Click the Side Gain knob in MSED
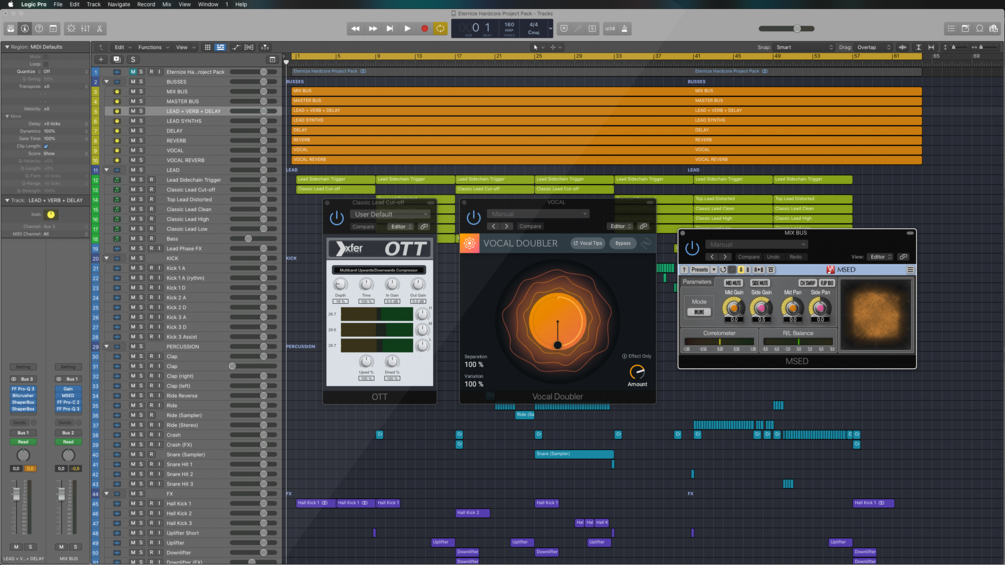The height and width of the screenshot is (565, 1005). tap(761, 308)
